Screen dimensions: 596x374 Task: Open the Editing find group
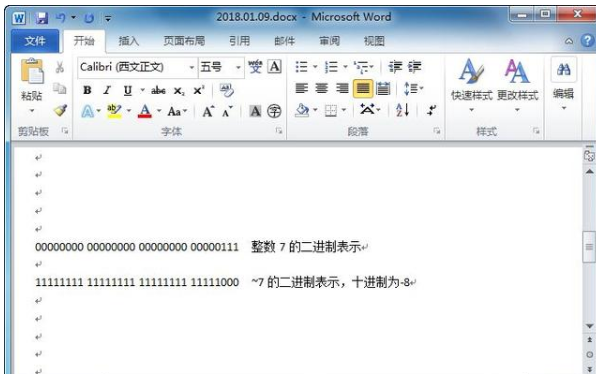tap(563, 84)
